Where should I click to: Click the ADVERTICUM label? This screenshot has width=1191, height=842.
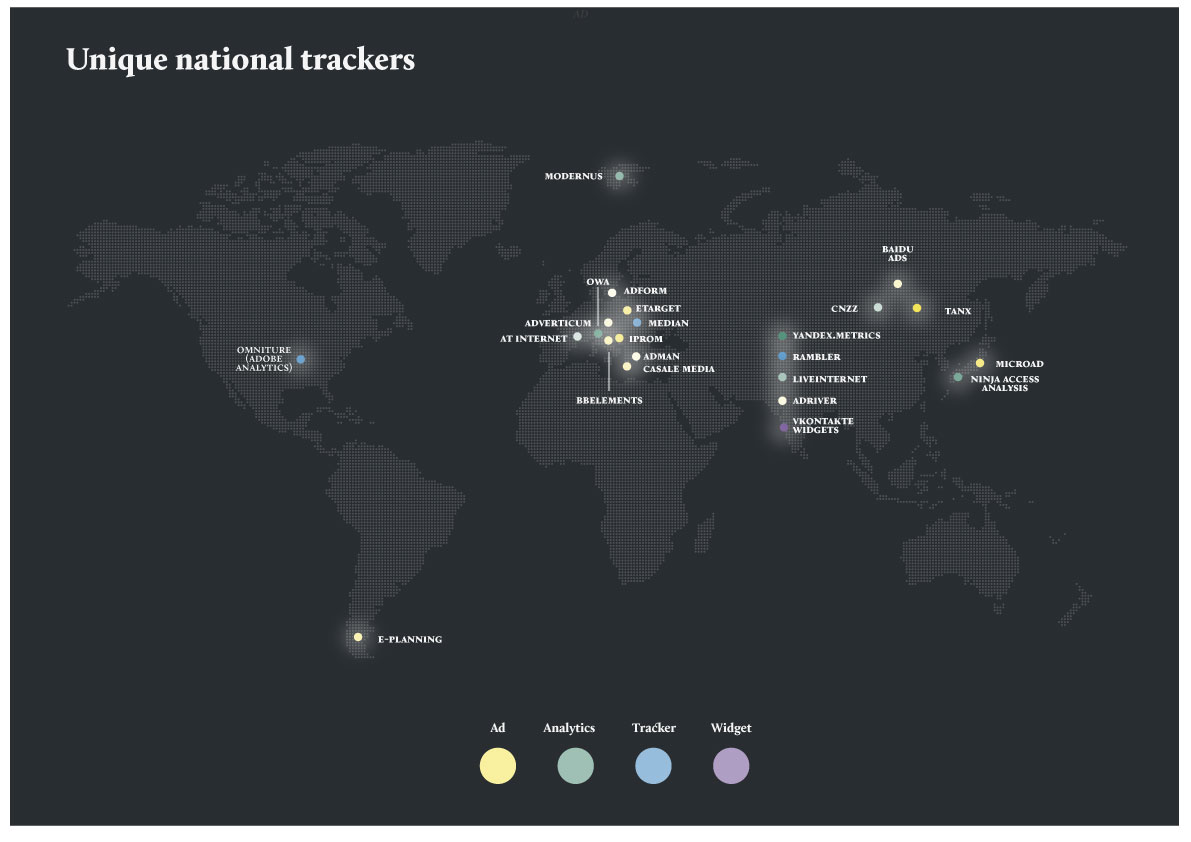[x=558, y=323]
